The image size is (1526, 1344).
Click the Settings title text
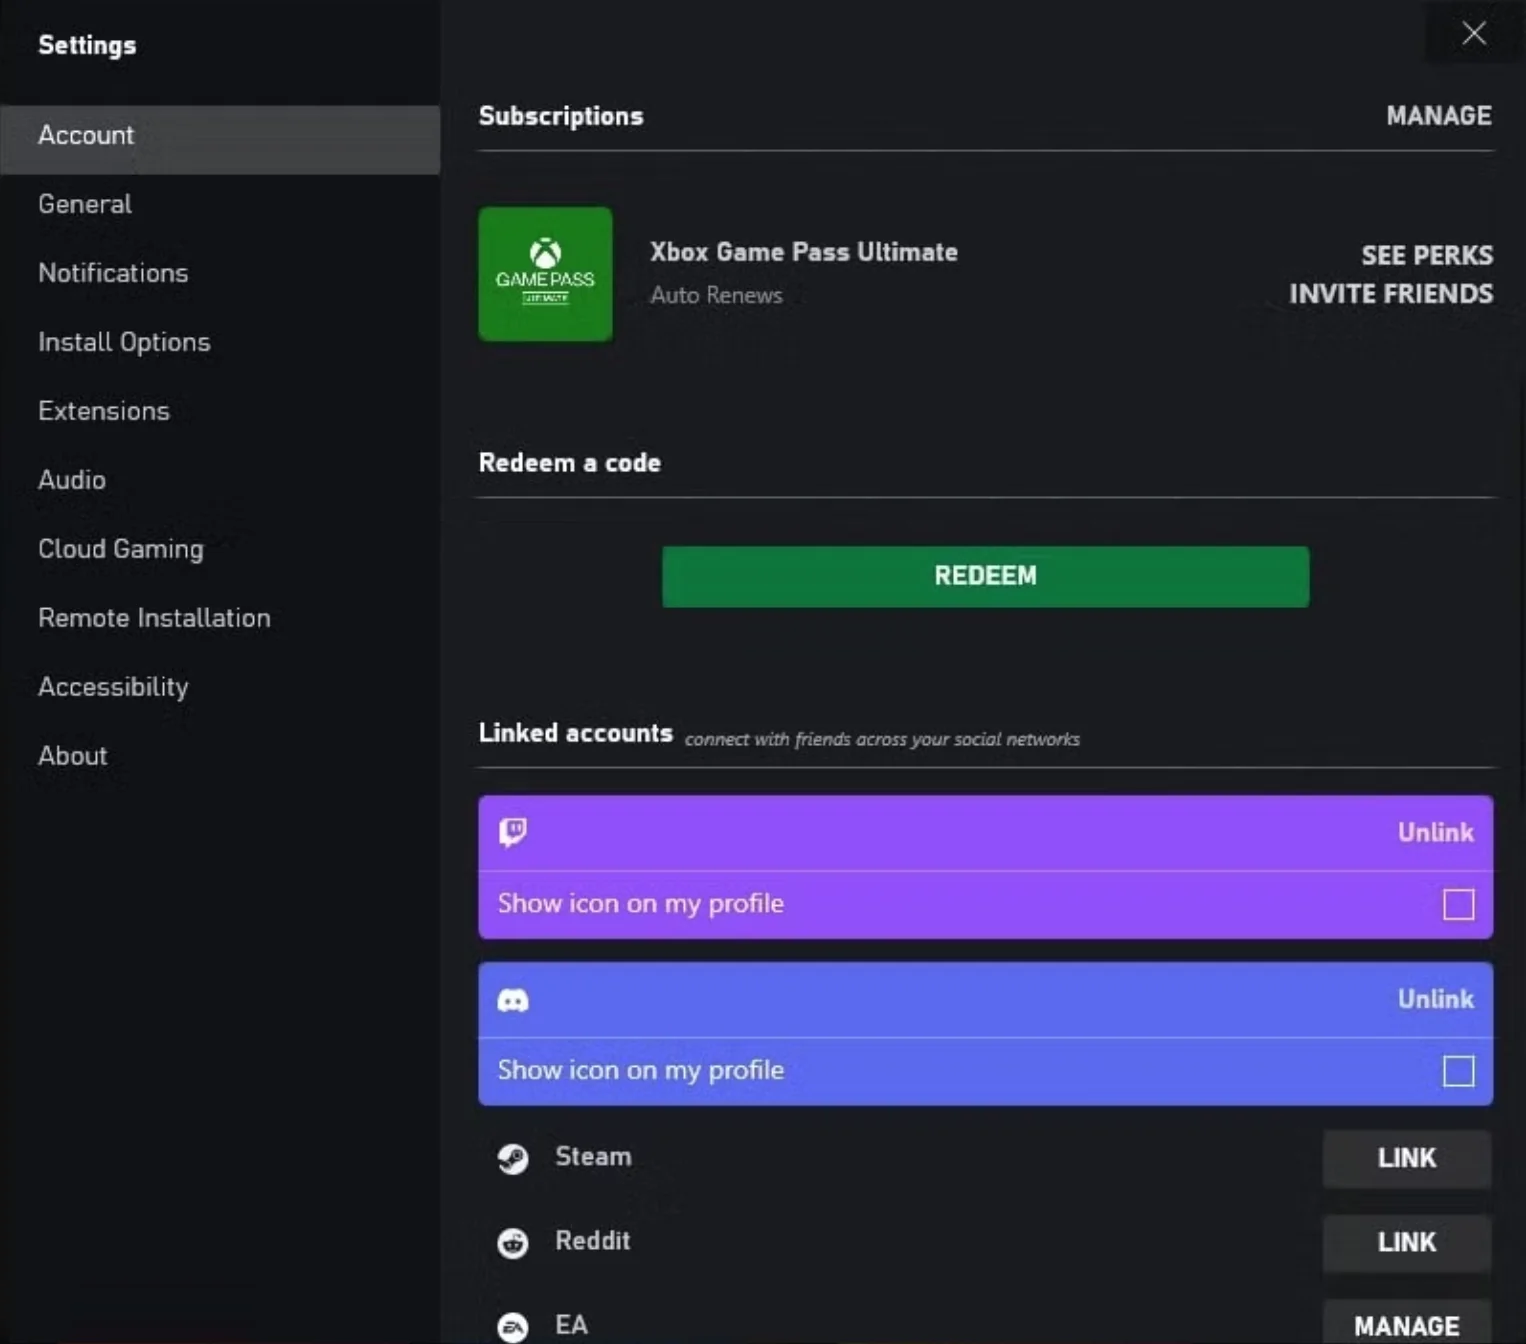(x=87, y=46)
